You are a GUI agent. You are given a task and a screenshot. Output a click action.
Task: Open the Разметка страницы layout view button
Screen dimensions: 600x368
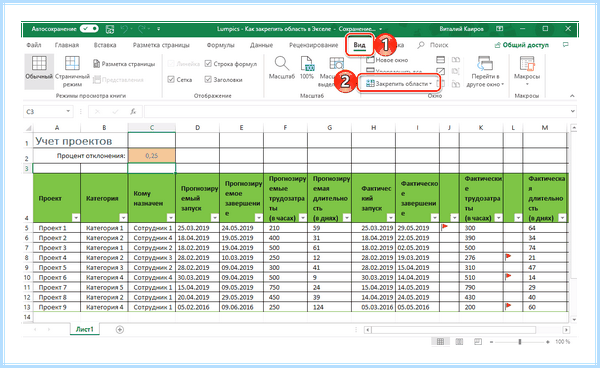[x=124, y=64]
